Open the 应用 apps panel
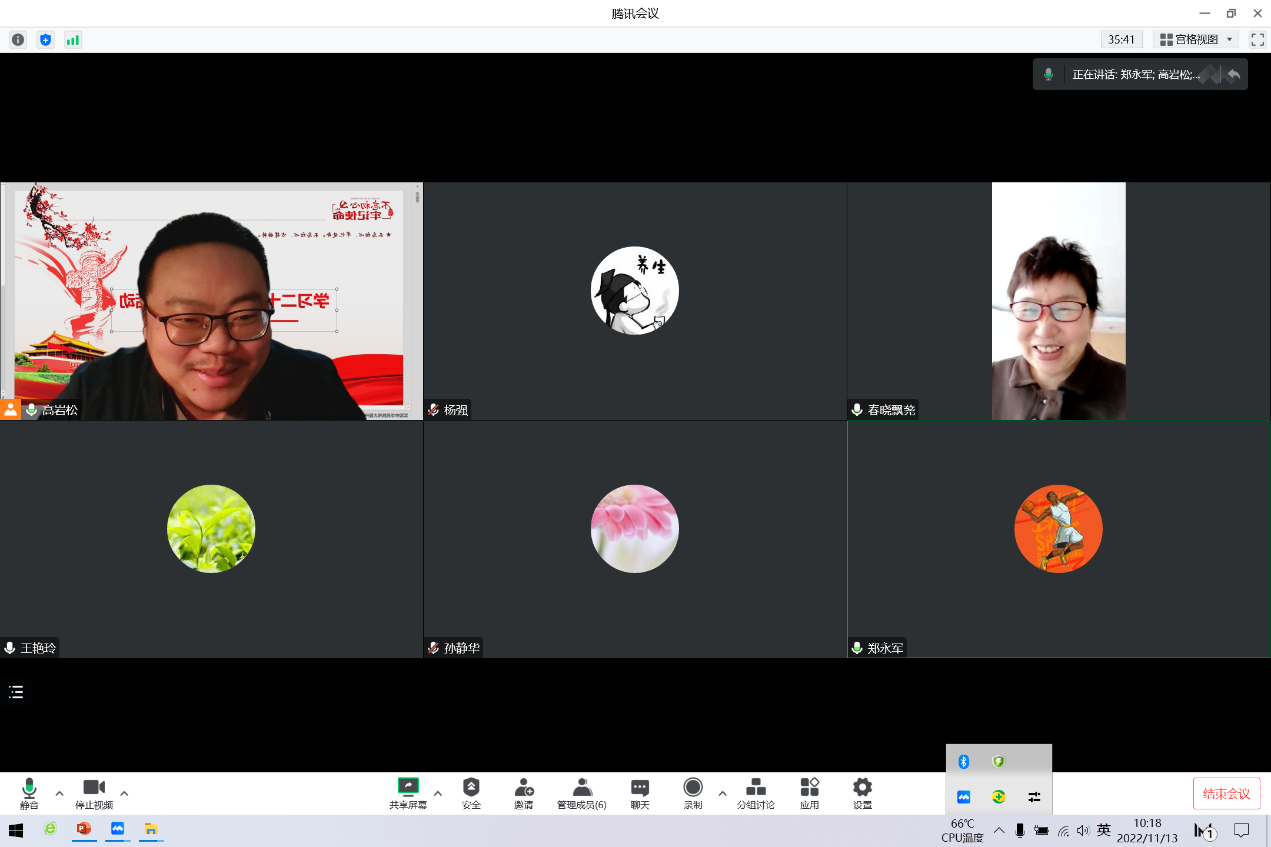This screenshot has height=847, width=1271. (x=809, y=793)
